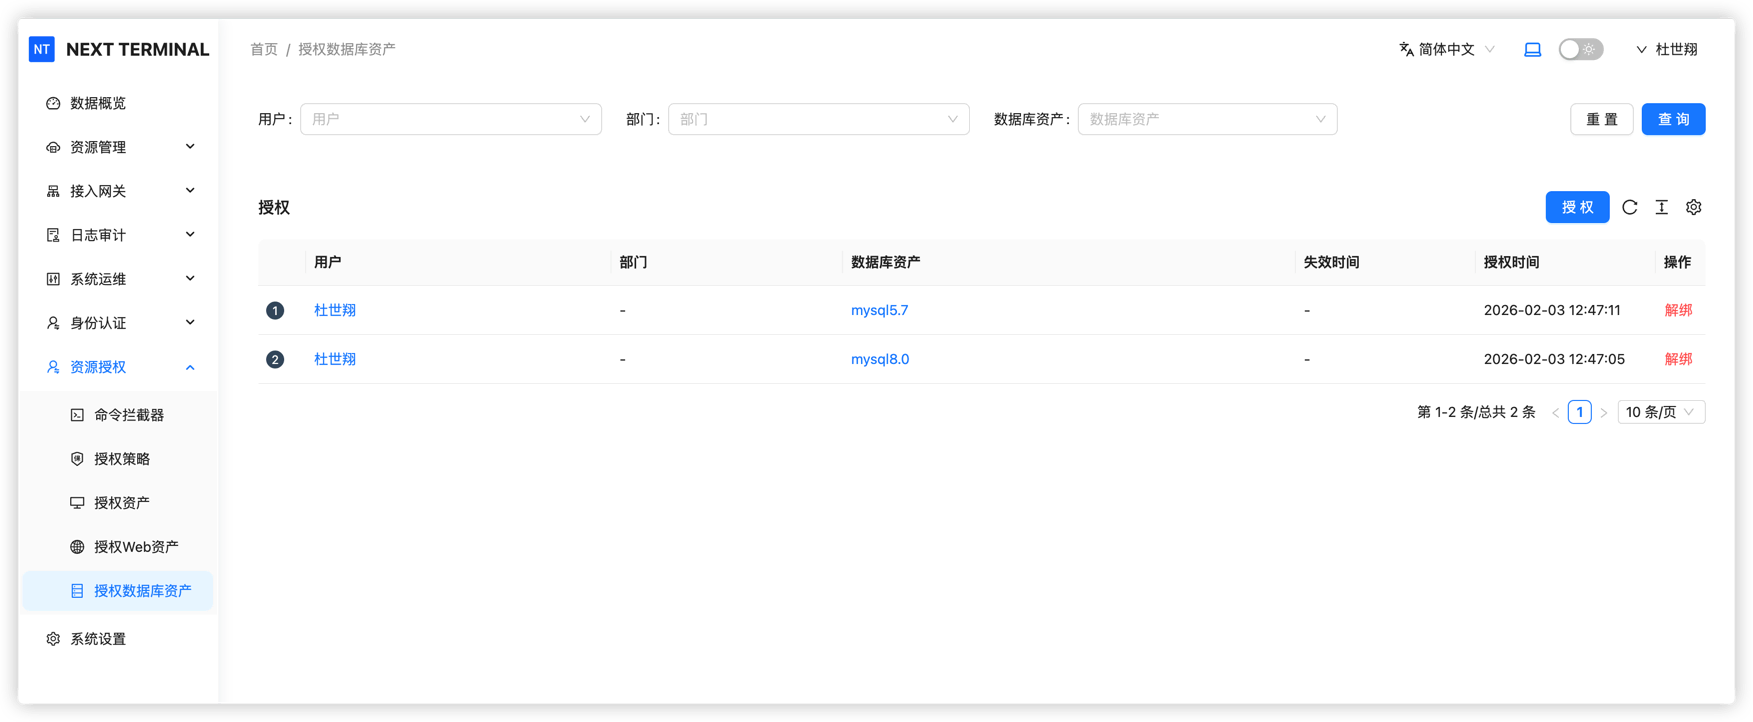Click the refresh icon above the table
The width and height of the screenshot is (1753, 722).
click(1629, 207)
